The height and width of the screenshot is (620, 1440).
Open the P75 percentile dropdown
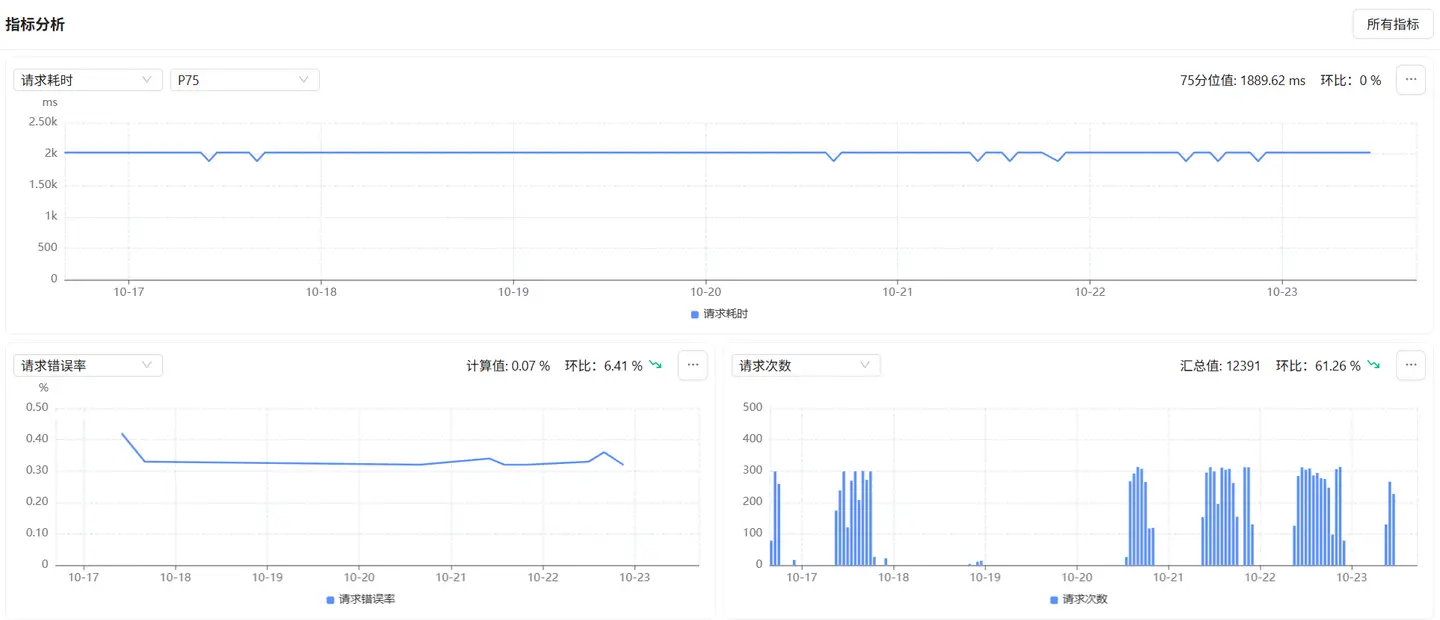pyautogui.click(x=244, y=80)
